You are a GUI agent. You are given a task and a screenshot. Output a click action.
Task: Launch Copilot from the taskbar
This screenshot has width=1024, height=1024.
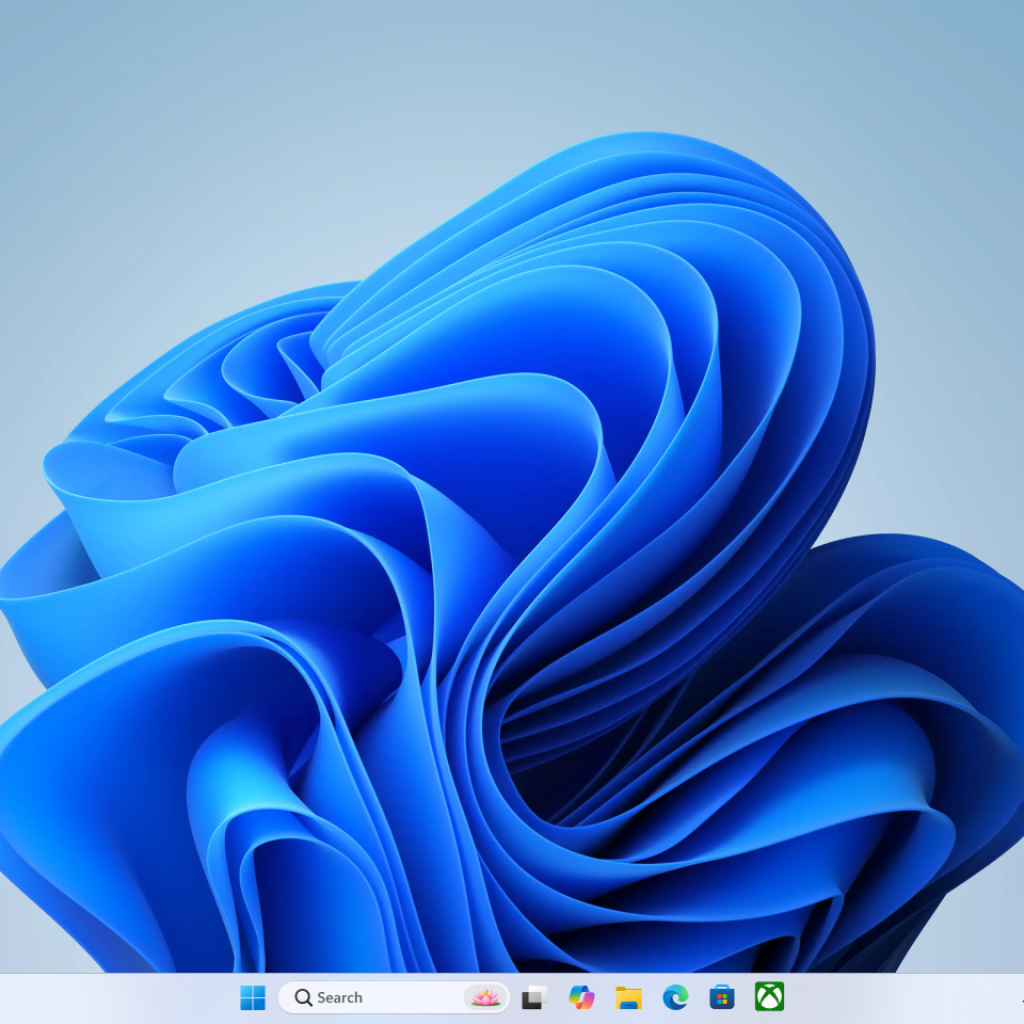(x=581, y=997)
